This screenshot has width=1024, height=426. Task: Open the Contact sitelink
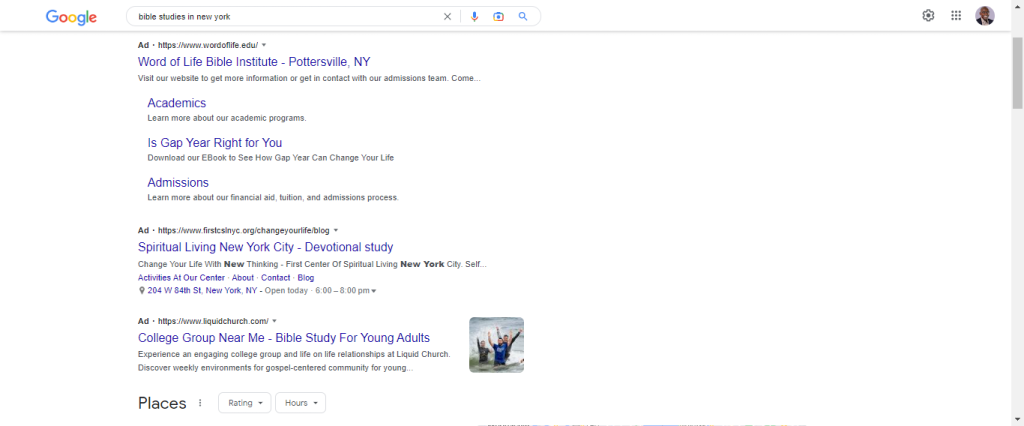276,278
